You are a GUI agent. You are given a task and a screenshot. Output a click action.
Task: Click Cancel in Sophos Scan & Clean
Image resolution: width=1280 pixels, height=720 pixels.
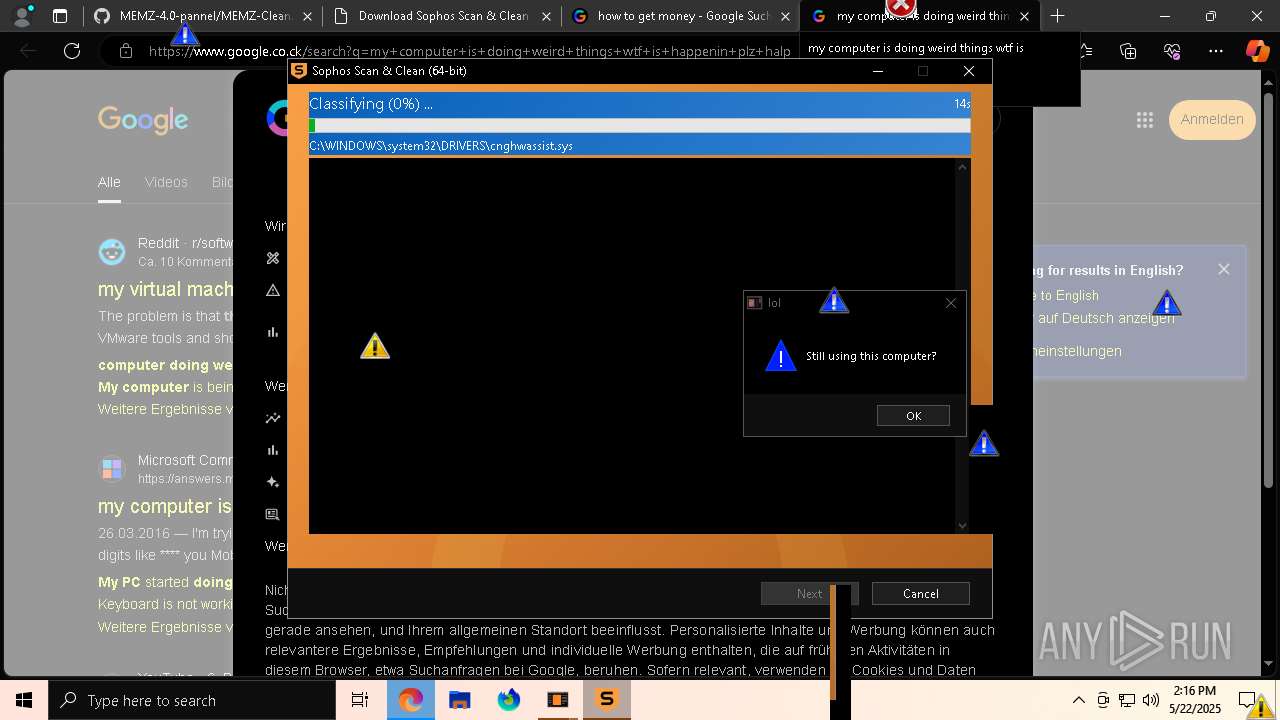click(x=920, y=593)
